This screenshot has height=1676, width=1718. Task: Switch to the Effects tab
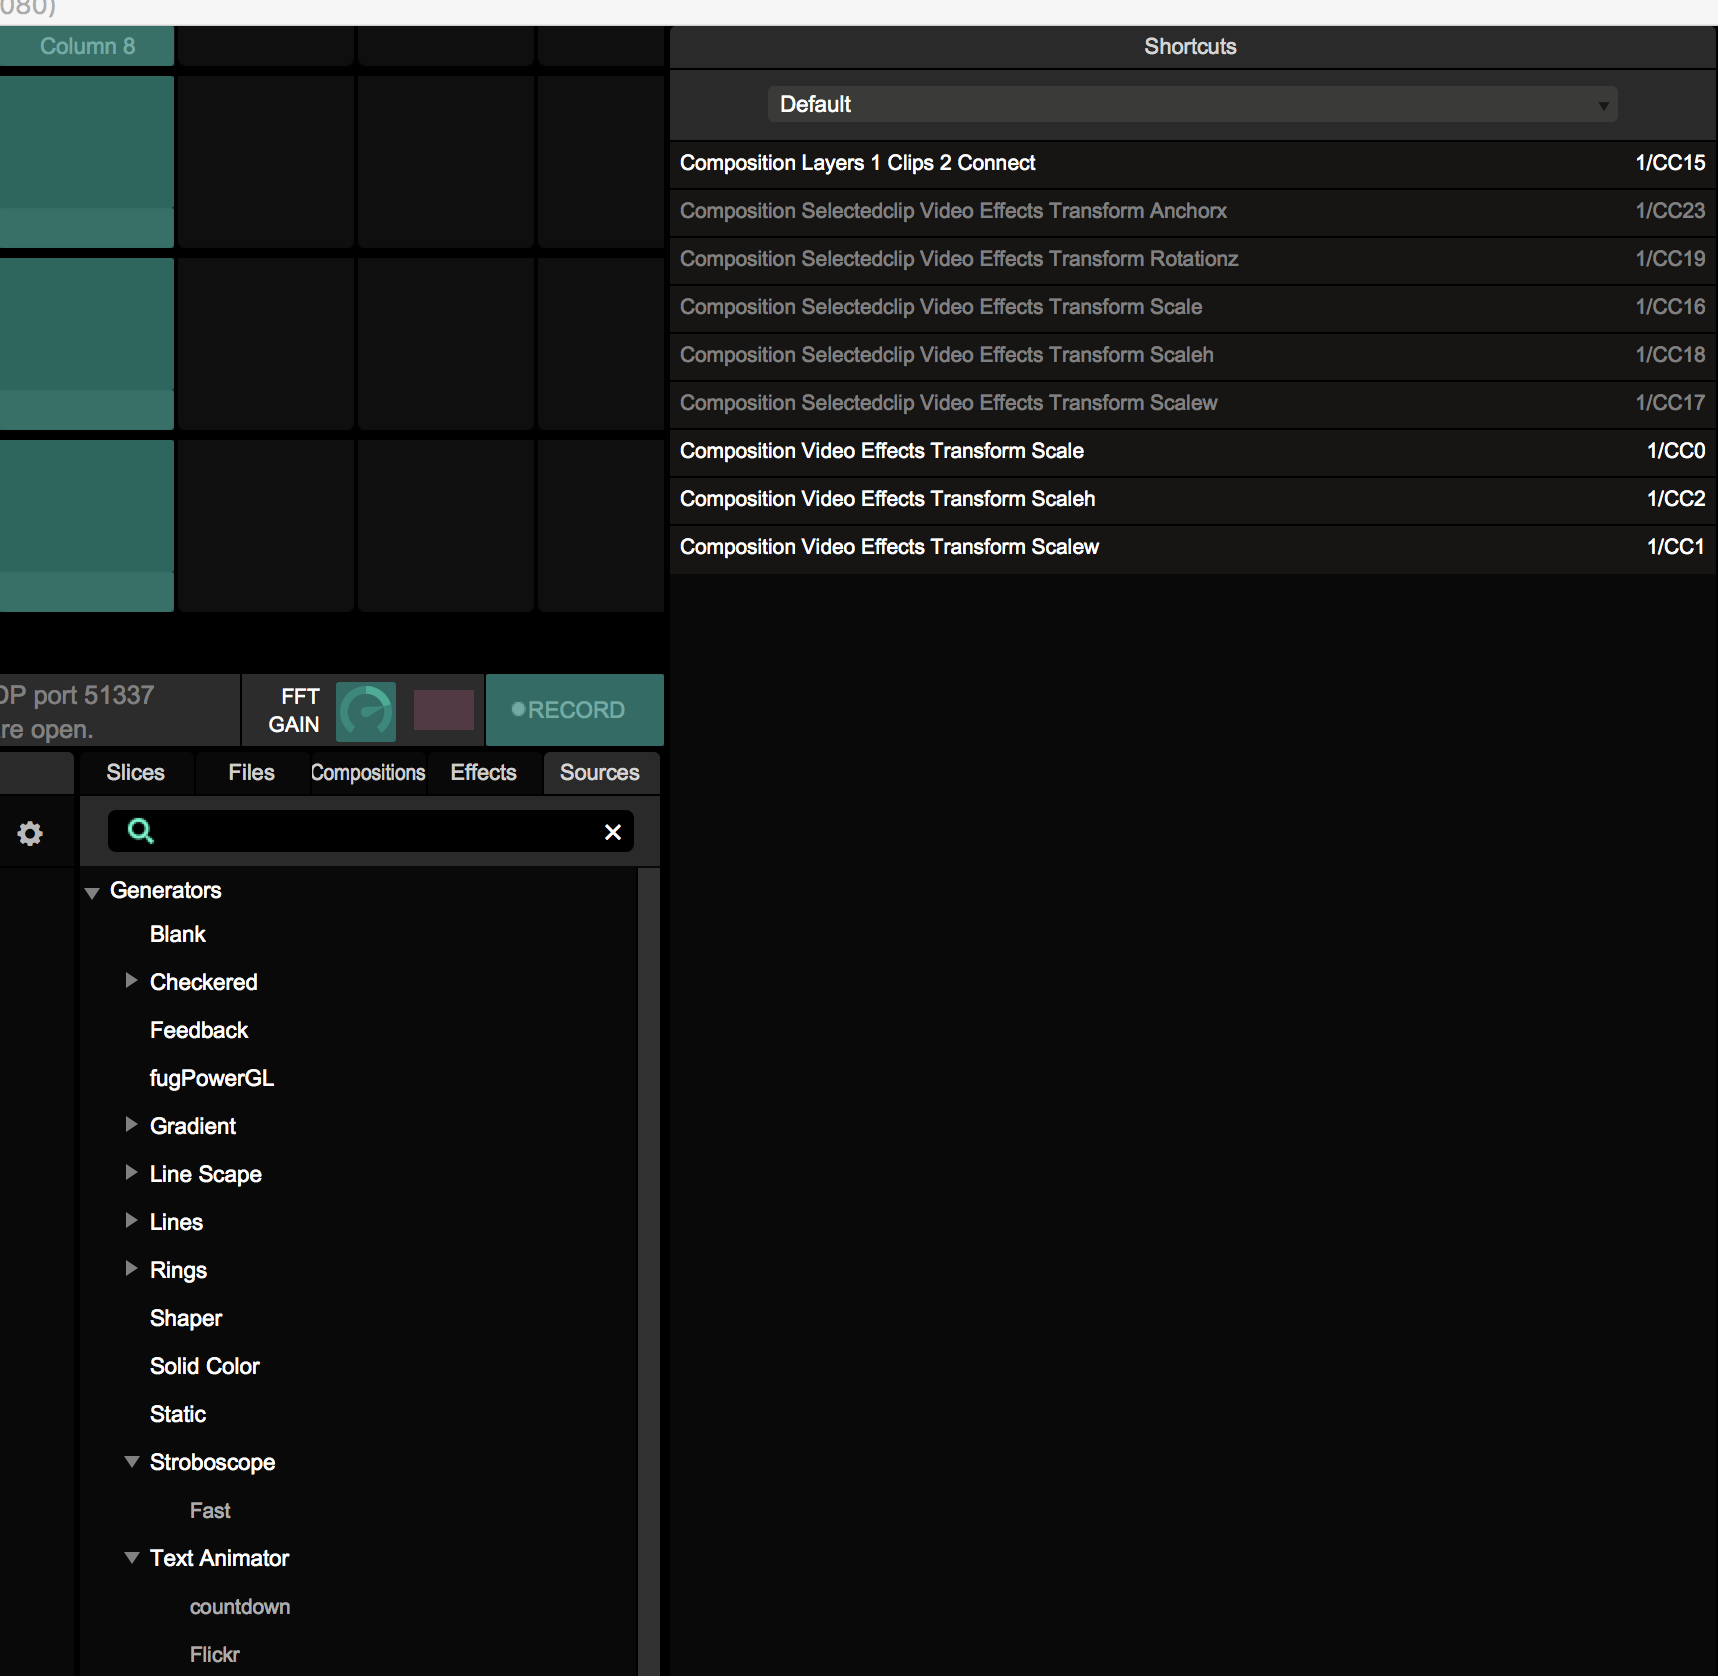point(483,773)
